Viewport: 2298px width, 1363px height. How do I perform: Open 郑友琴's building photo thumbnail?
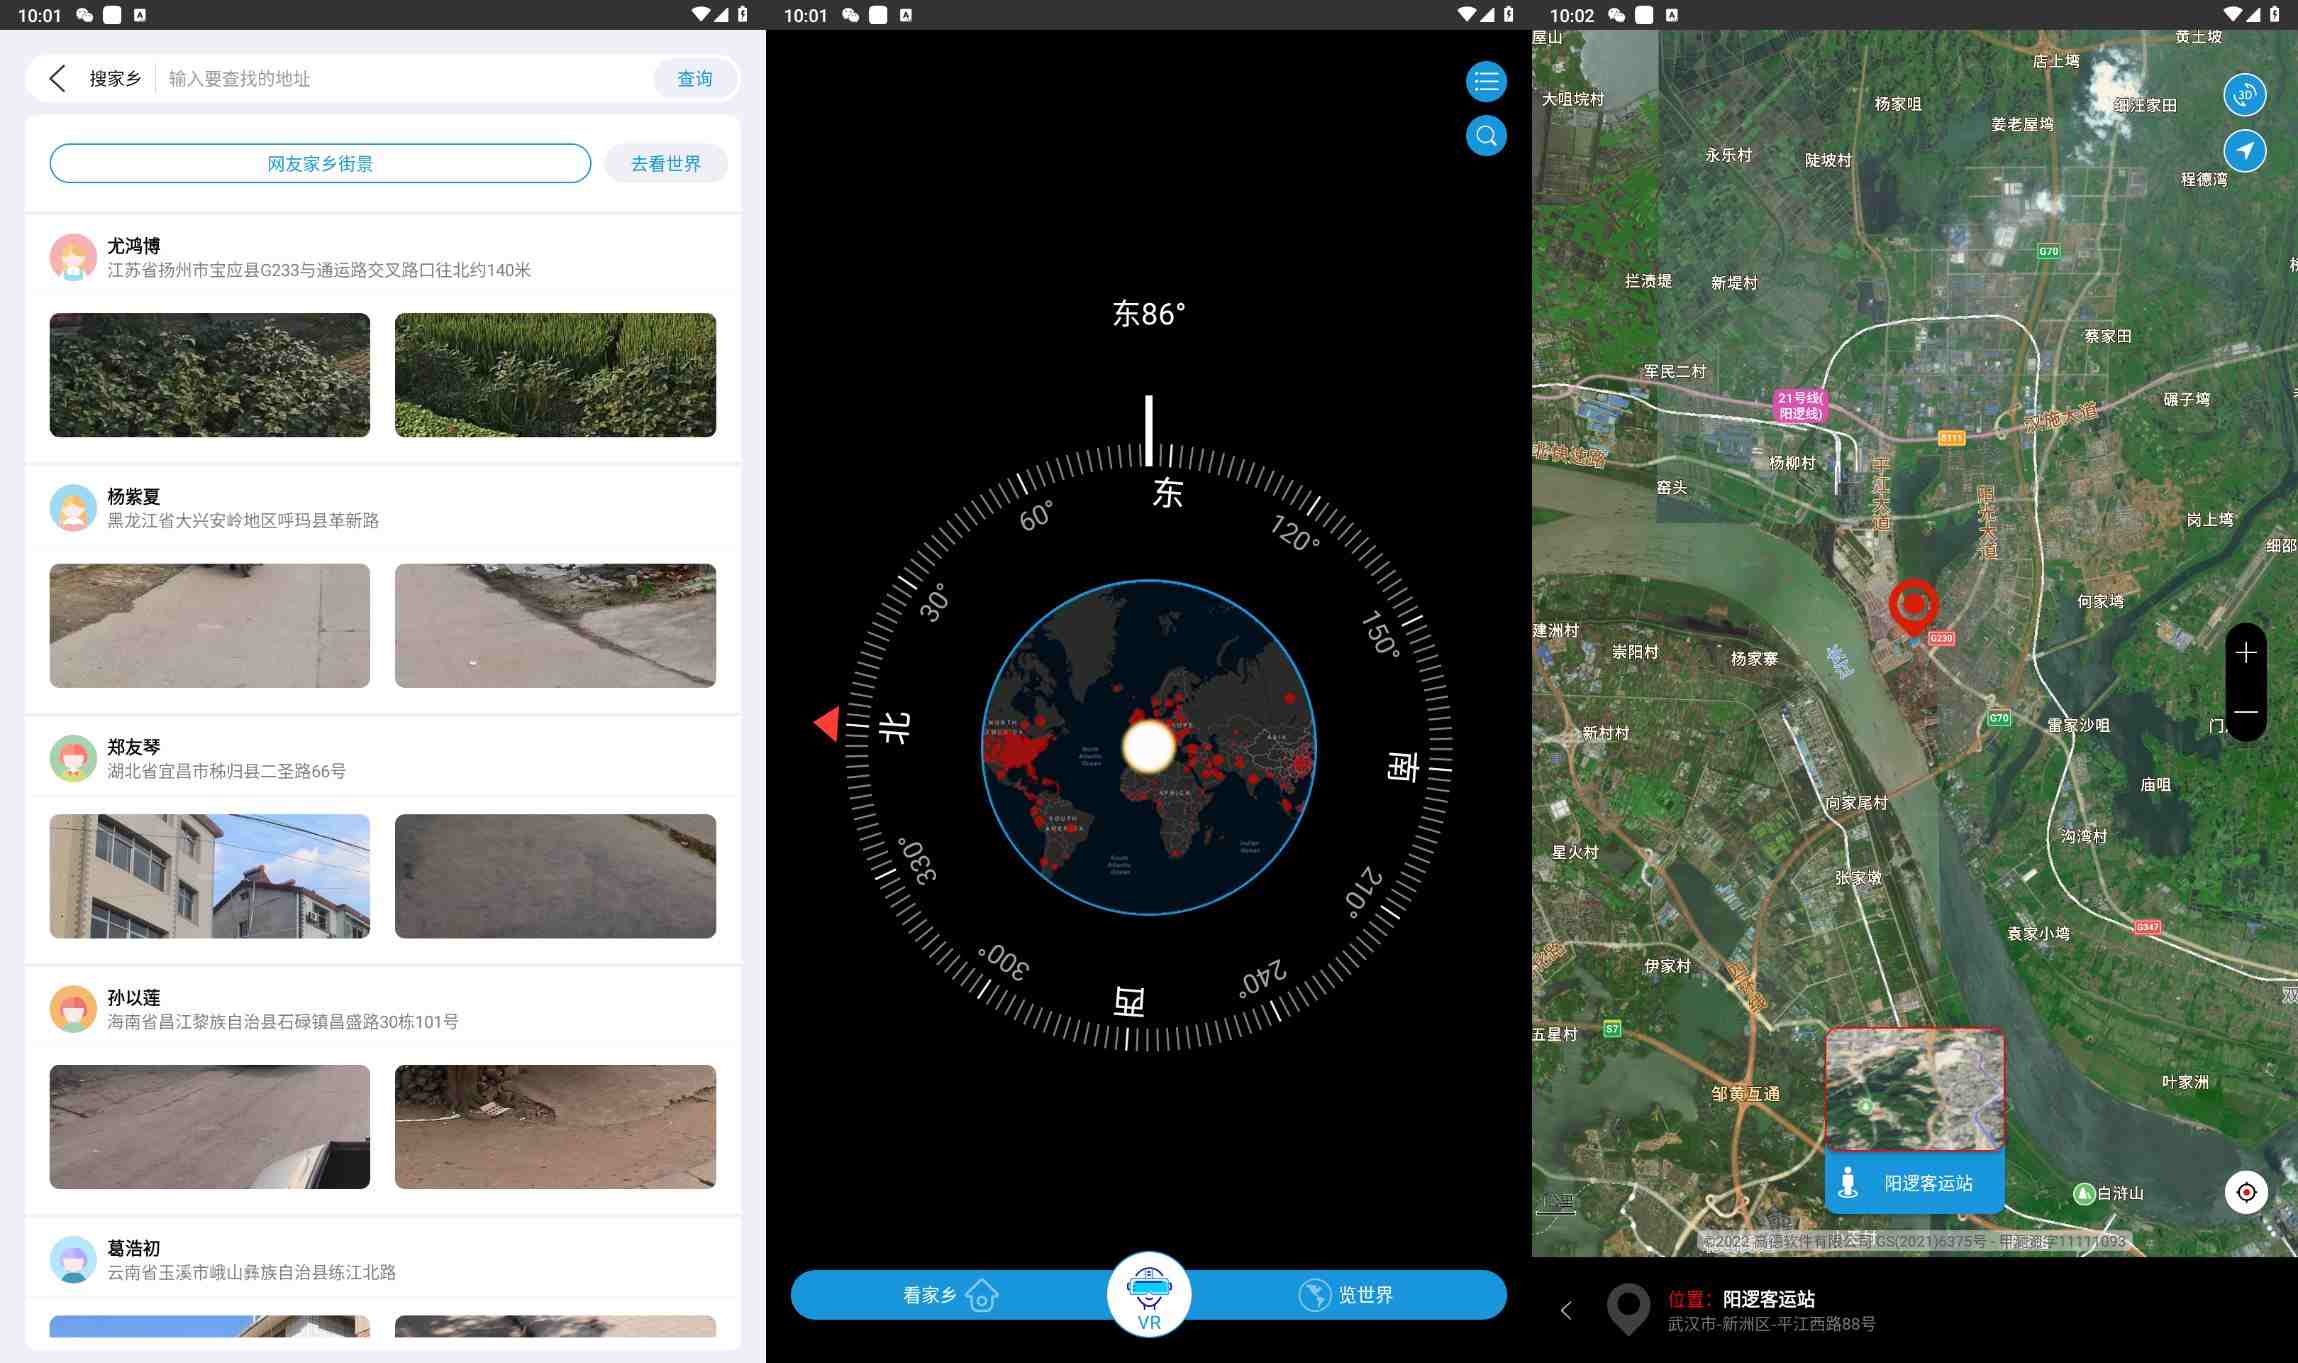[x=210, y=876]
